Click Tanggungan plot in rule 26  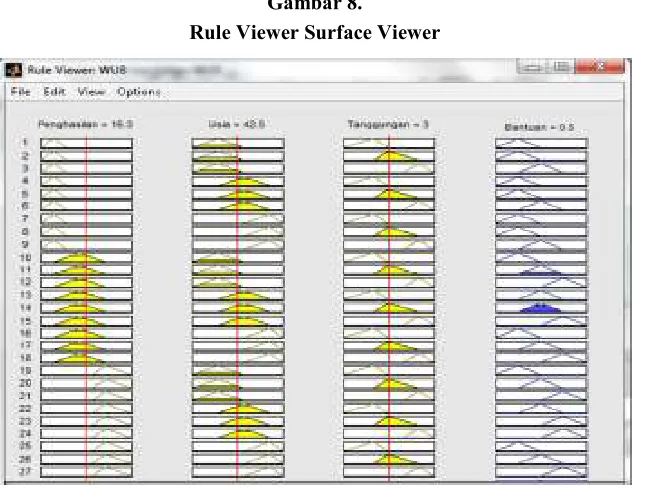pos(389,459)
